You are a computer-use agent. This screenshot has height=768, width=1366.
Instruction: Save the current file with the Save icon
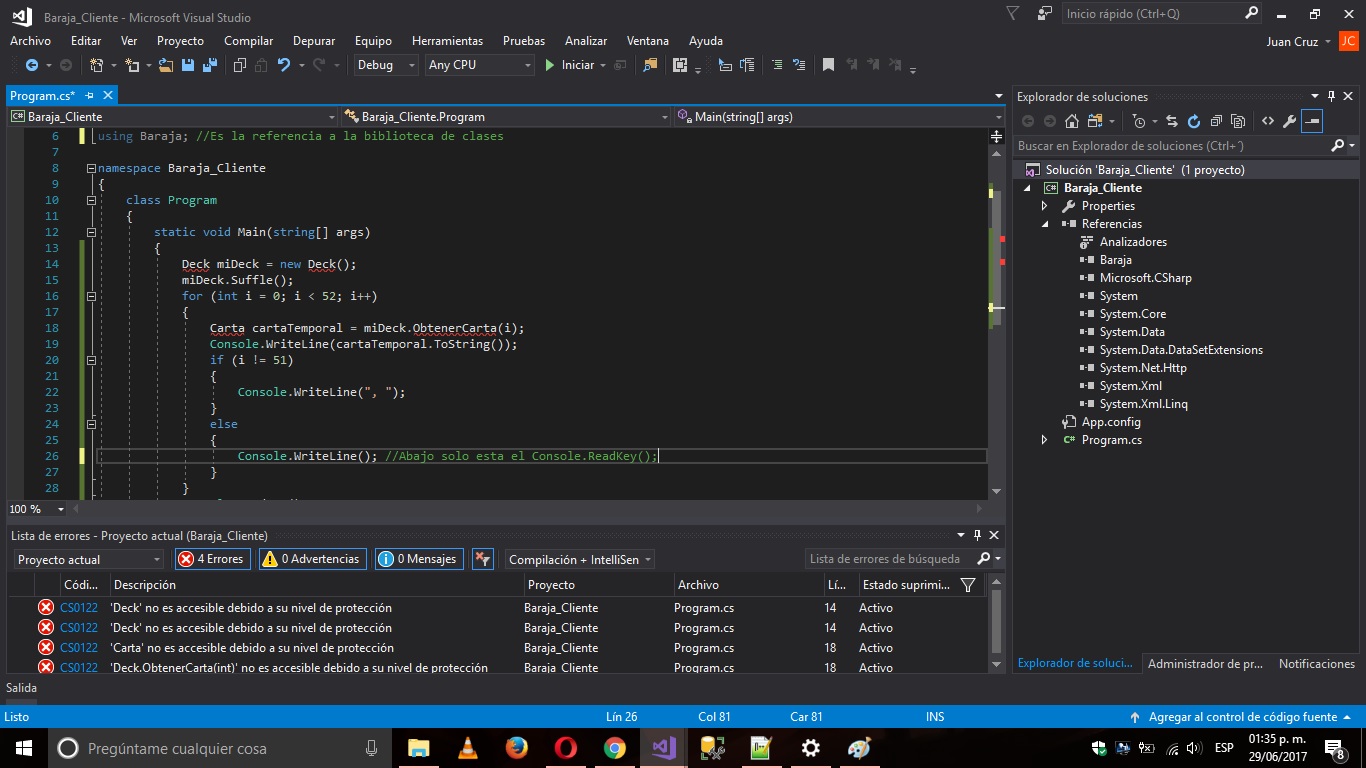[188, 65]
